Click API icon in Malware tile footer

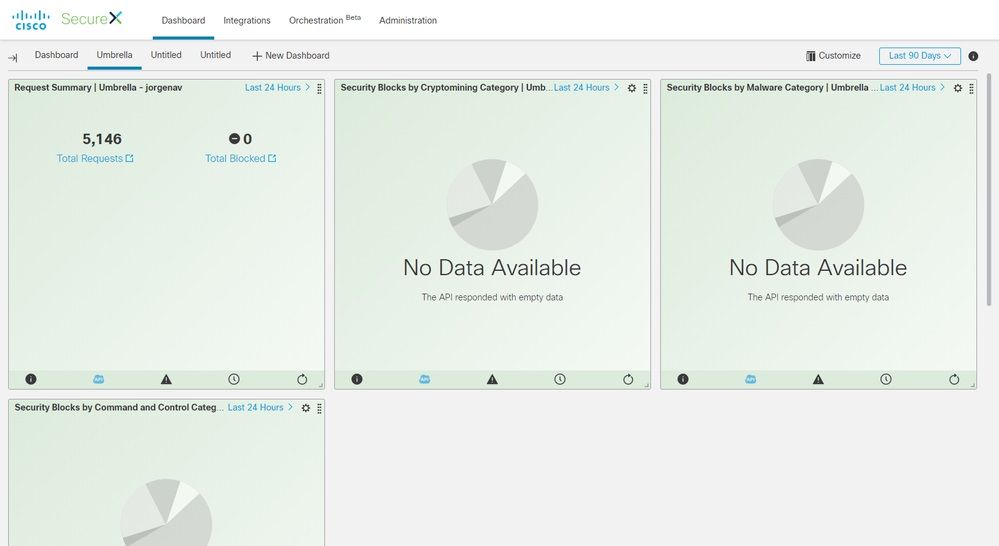(x=751, y=379)
